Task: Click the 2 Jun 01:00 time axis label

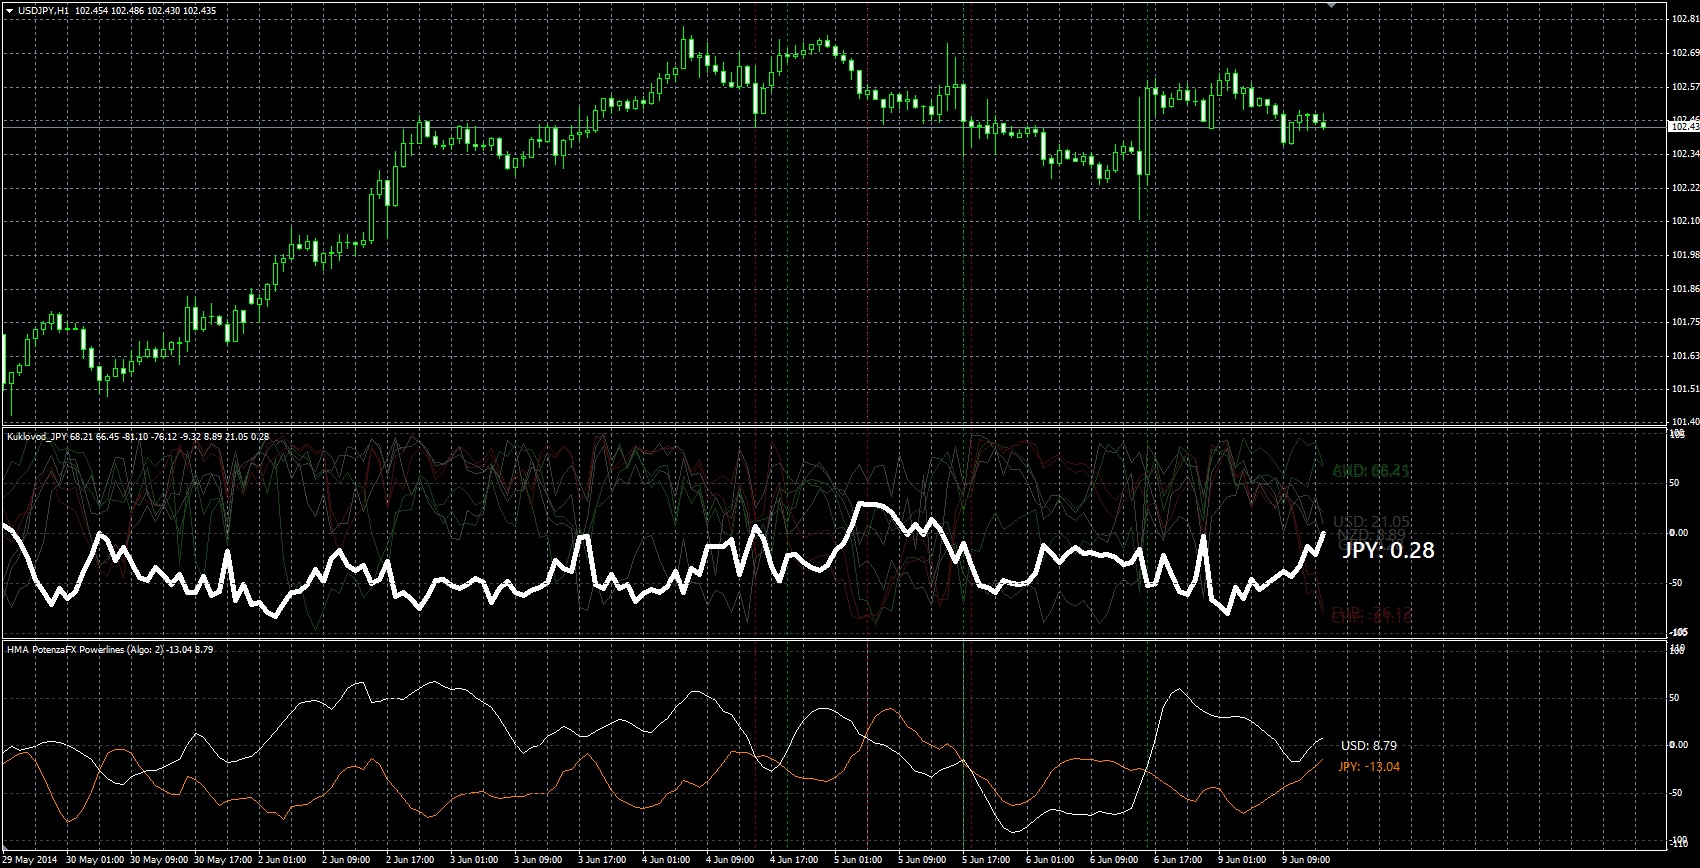Action: tap(283, 860)
